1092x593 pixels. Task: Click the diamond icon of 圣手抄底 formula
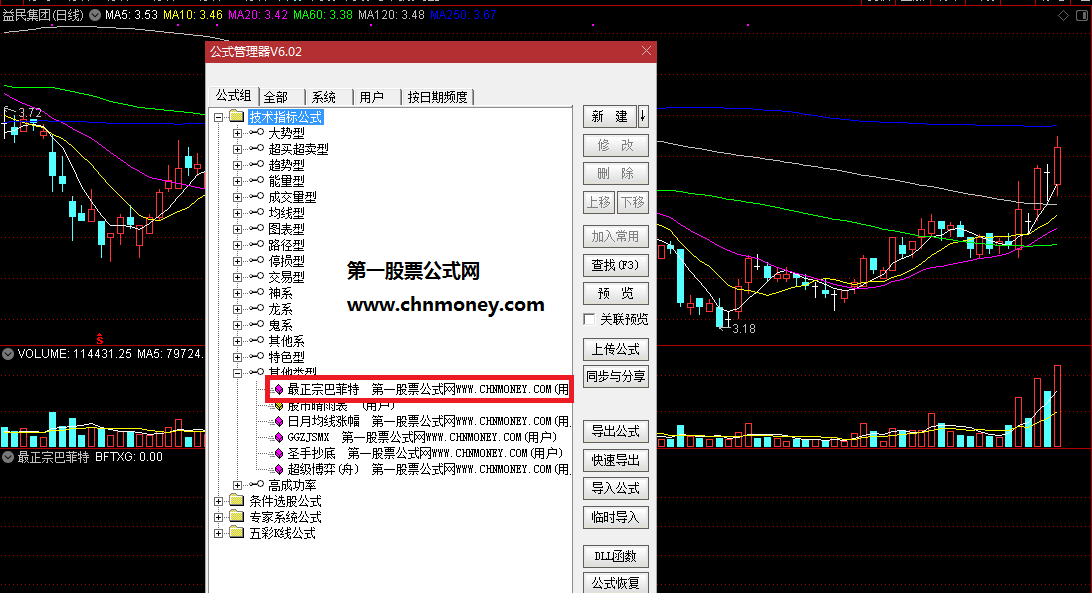point(279,454)
